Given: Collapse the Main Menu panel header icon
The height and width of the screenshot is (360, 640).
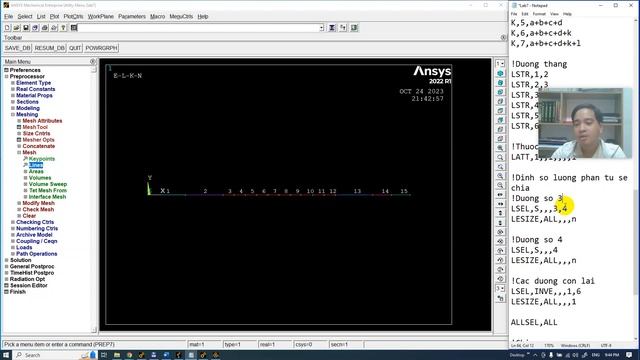Looking at the screenshot, I should [93, 62].
